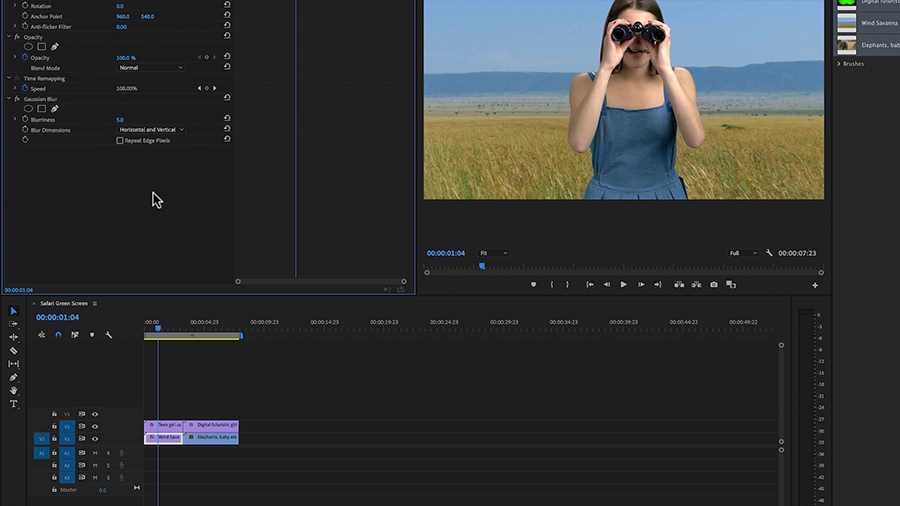Open the Blur Dimensions dropdown
This screenshot has height=506, width=900.
pos(151,130)
